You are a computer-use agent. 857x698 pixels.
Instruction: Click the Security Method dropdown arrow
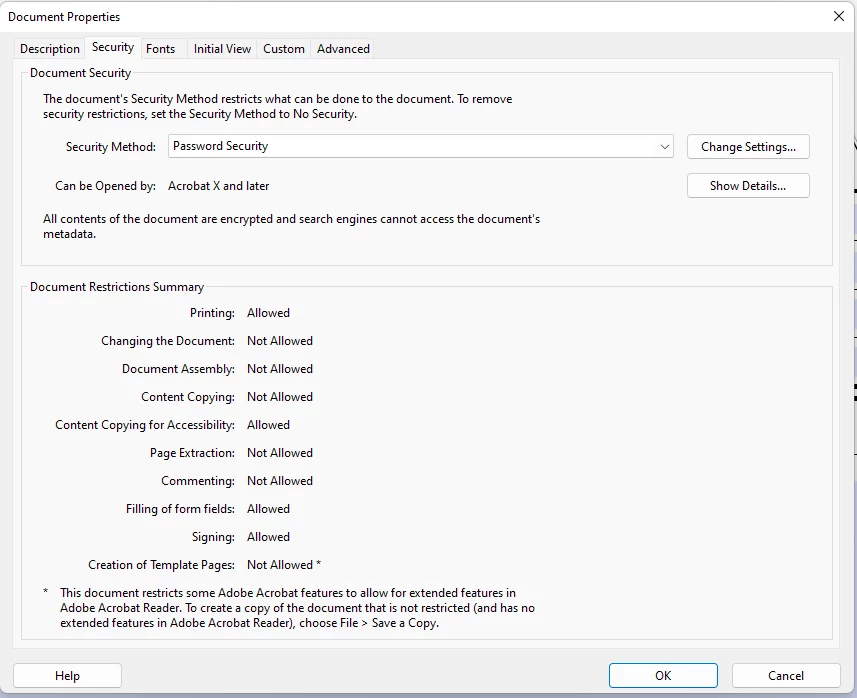(x=664, y=146)
